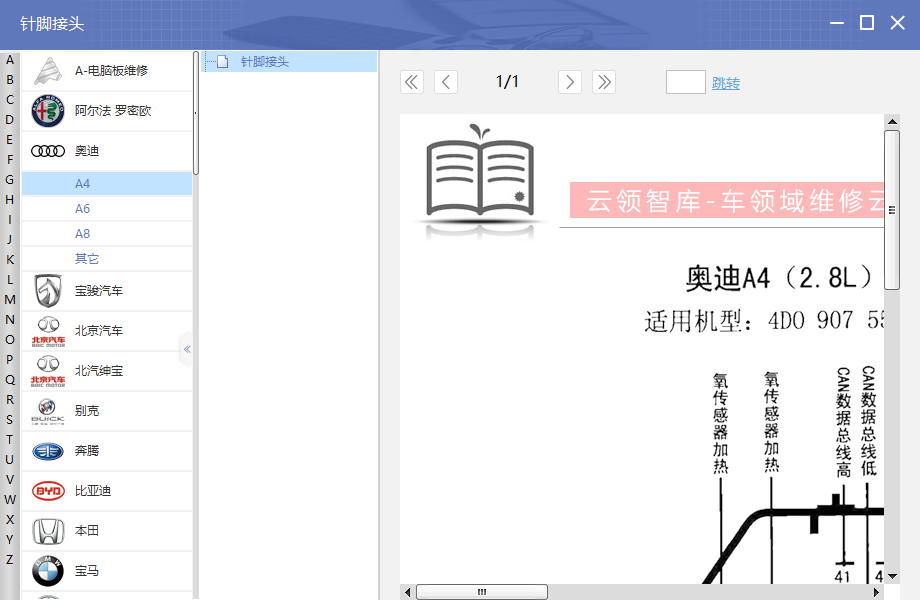Click the 跳转 jump link
This screenshot has height=600, width=920.
point(726,83)
